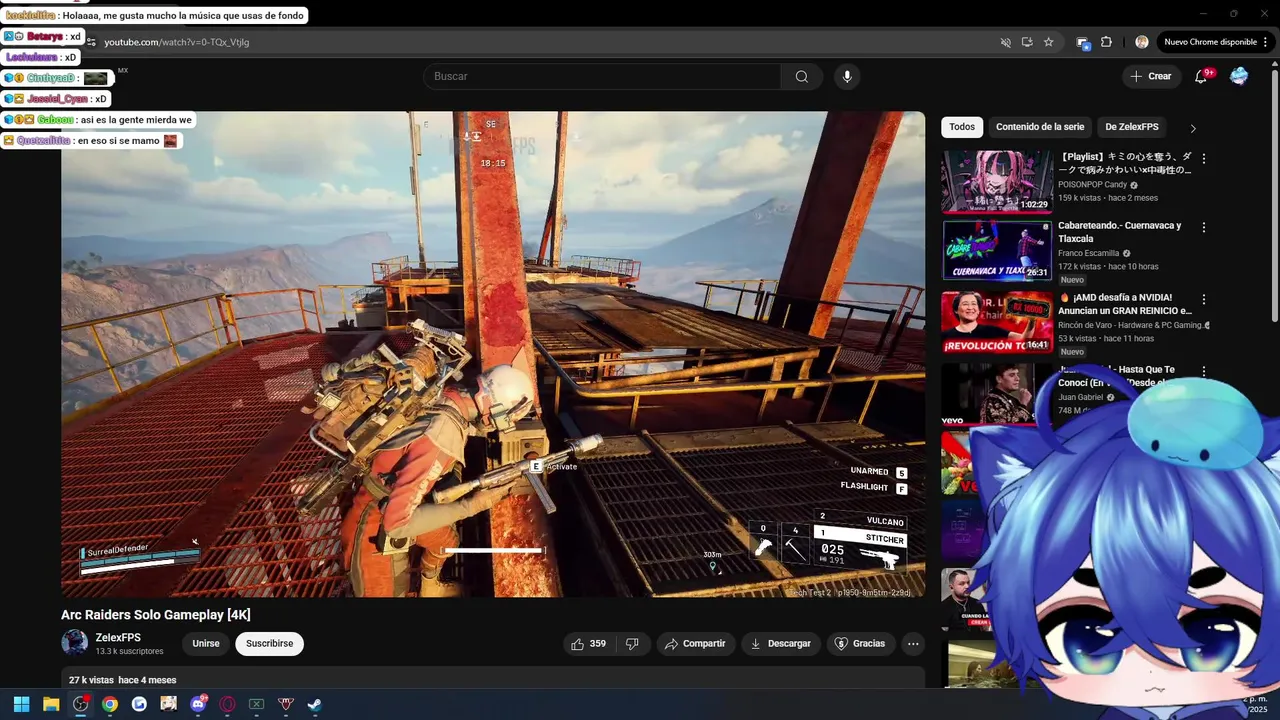Image resolution: width=1280 pixels, height=720 pixels.
Task: Open Discord from the taskbar
Action: pyautogui.click(x=198, y=704)
